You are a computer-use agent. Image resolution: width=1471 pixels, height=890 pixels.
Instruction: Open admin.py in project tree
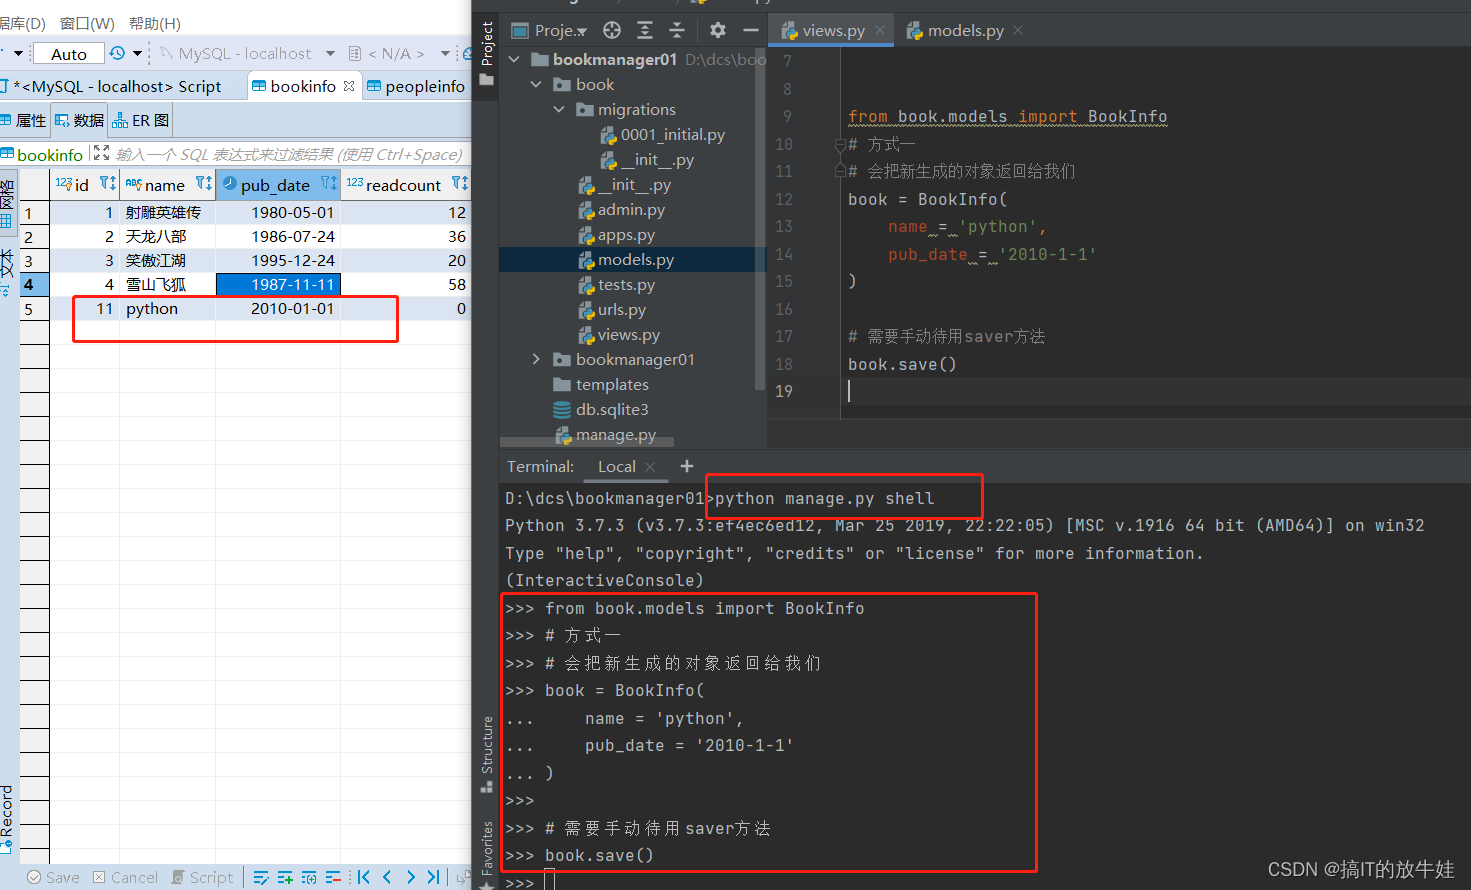(620, 210)
